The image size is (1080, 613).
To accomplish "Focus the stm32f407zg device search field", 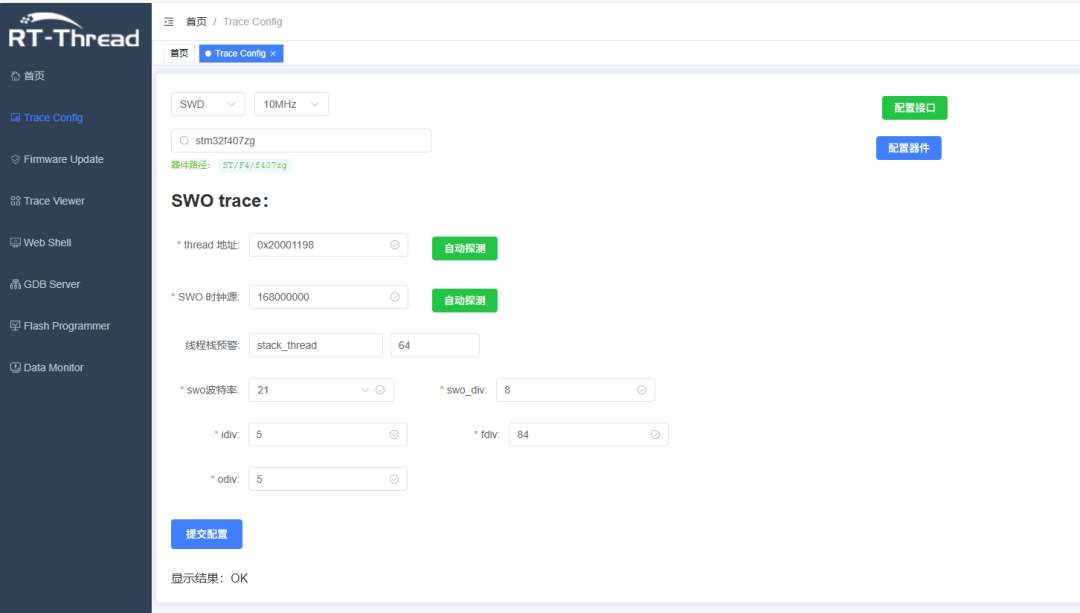I will (x=301, y=141).
